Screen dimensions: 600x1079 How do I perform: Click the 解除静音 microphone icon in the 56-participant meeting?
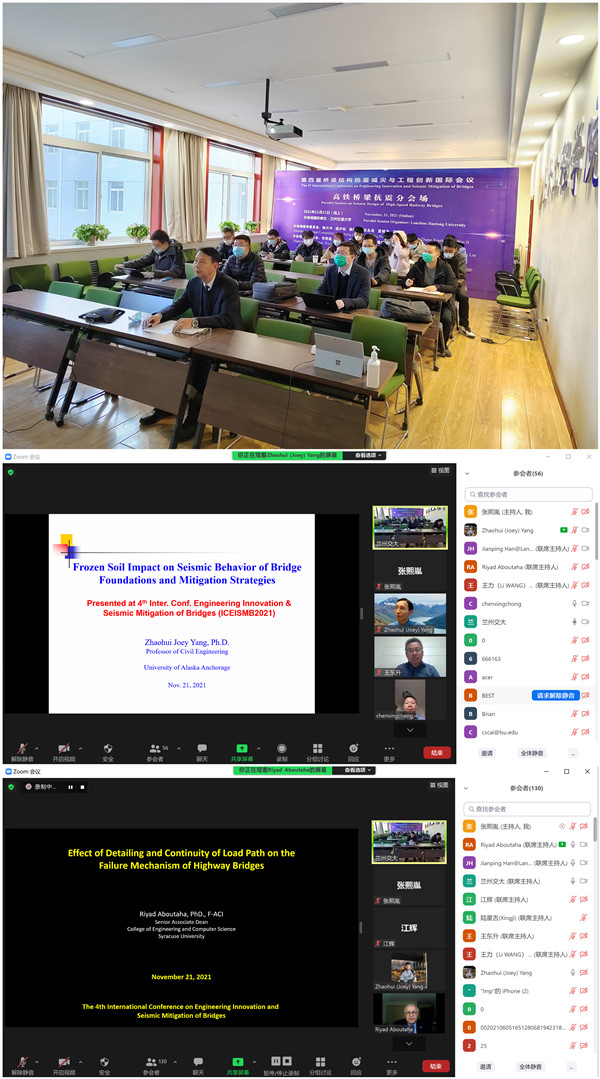(x=22, y=748)
